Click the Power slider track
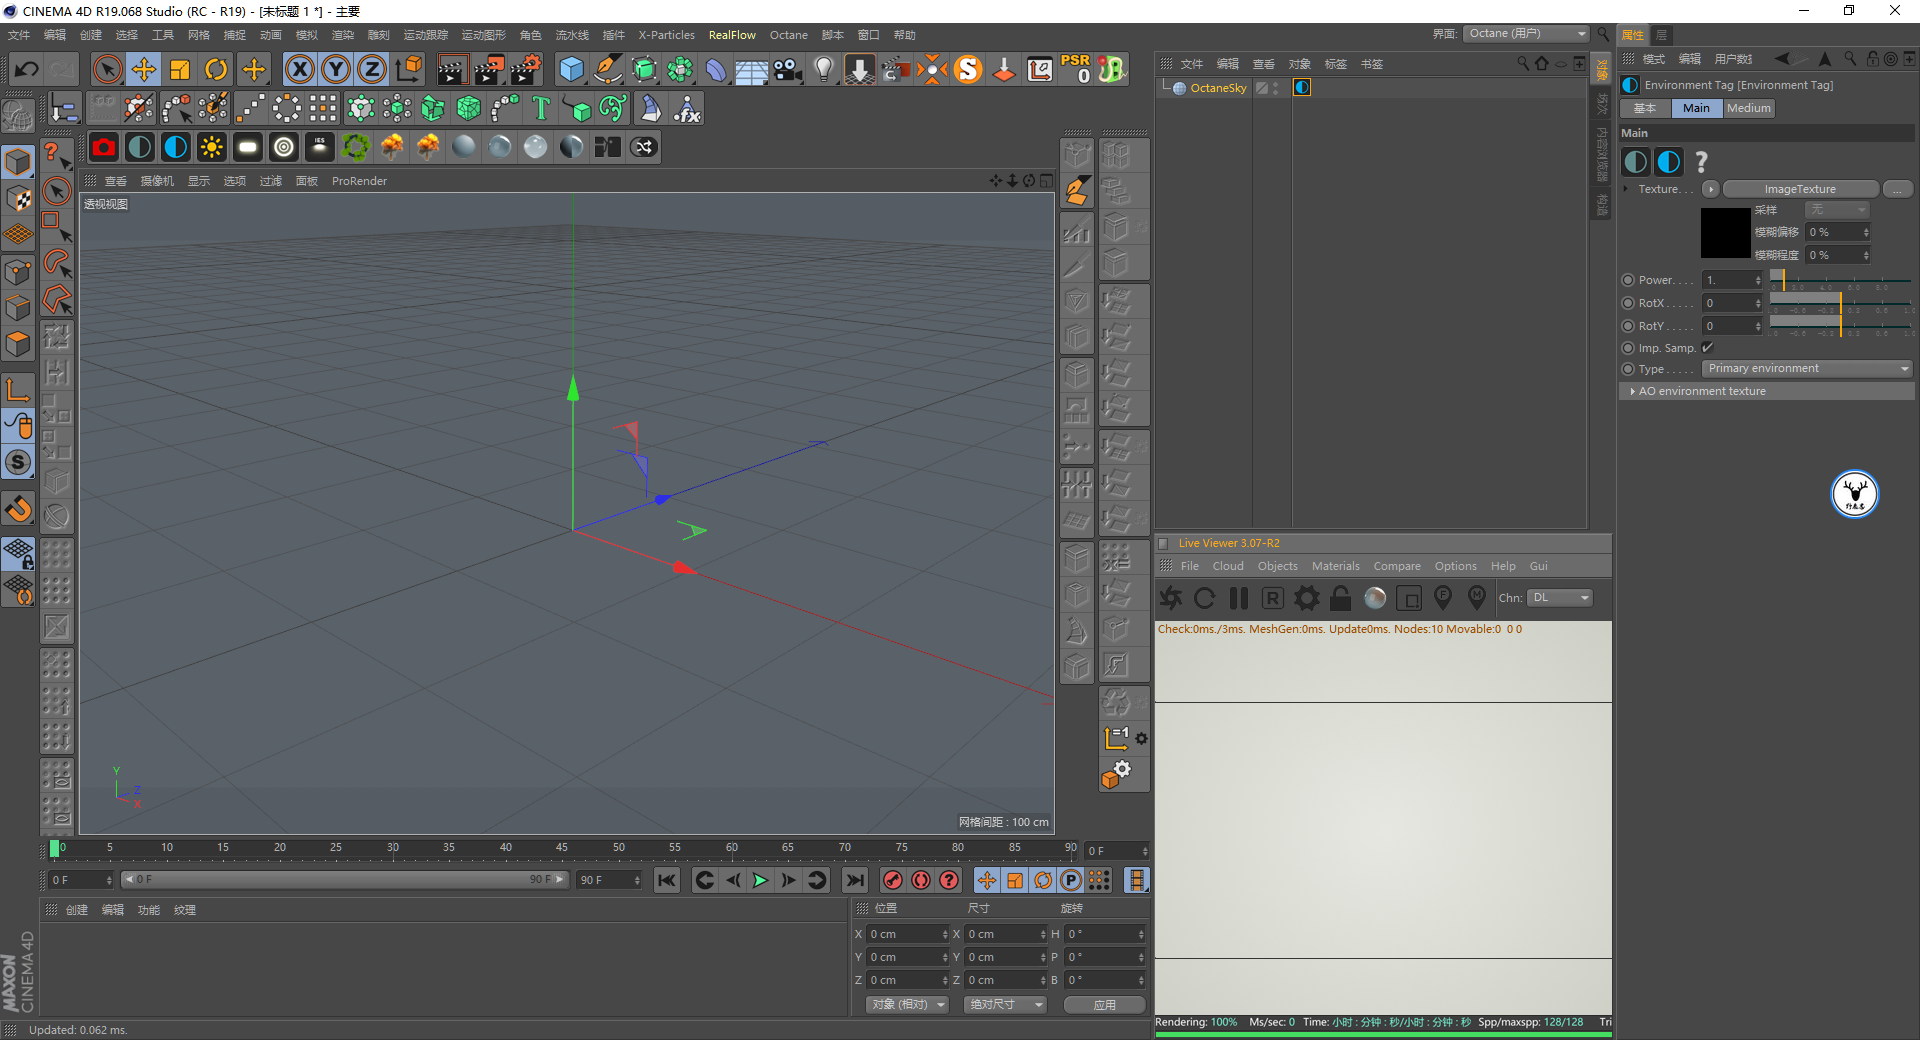 (1841, 280)
